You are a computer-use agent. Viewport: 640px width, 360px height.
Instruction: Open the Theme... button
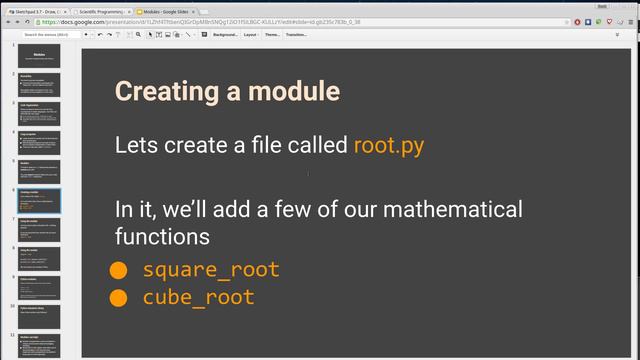pyautogui.click(x=272, y=35)
